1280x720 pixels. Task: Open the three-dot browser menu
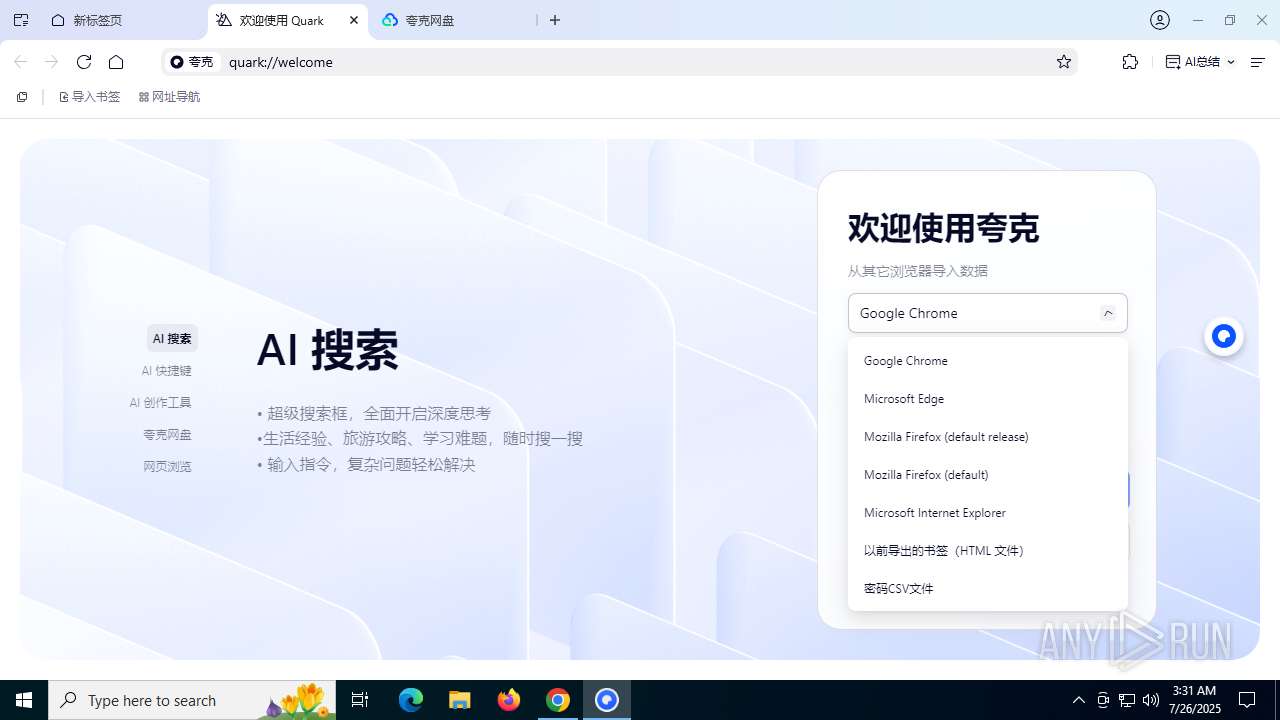point(1259,62)
